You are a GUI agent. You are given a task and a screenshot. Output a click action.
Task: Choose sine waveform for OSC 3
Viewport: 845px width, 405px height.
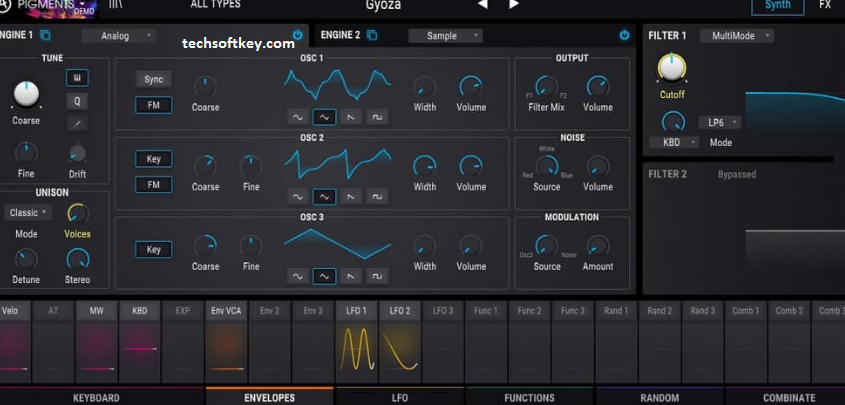297,276
